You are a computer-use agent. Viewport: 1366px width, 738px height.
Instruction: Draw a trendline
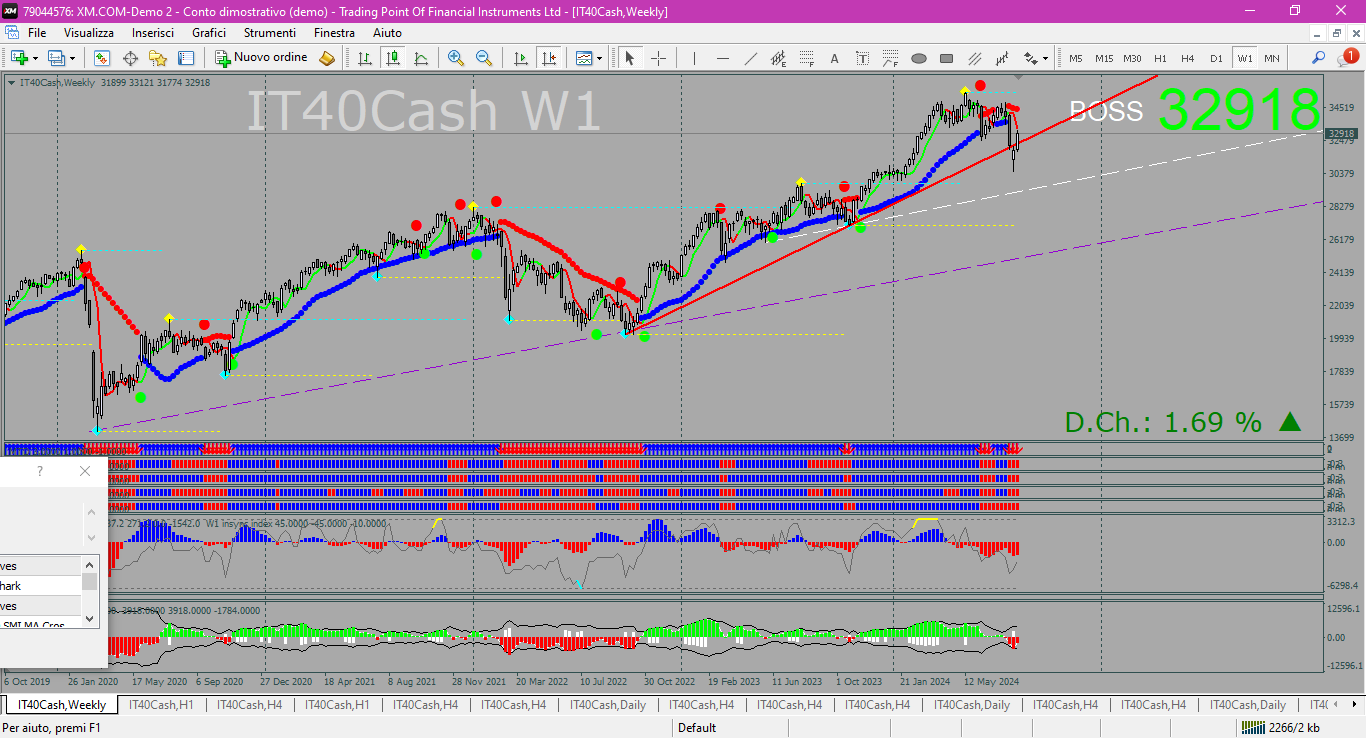pos(750,58)
